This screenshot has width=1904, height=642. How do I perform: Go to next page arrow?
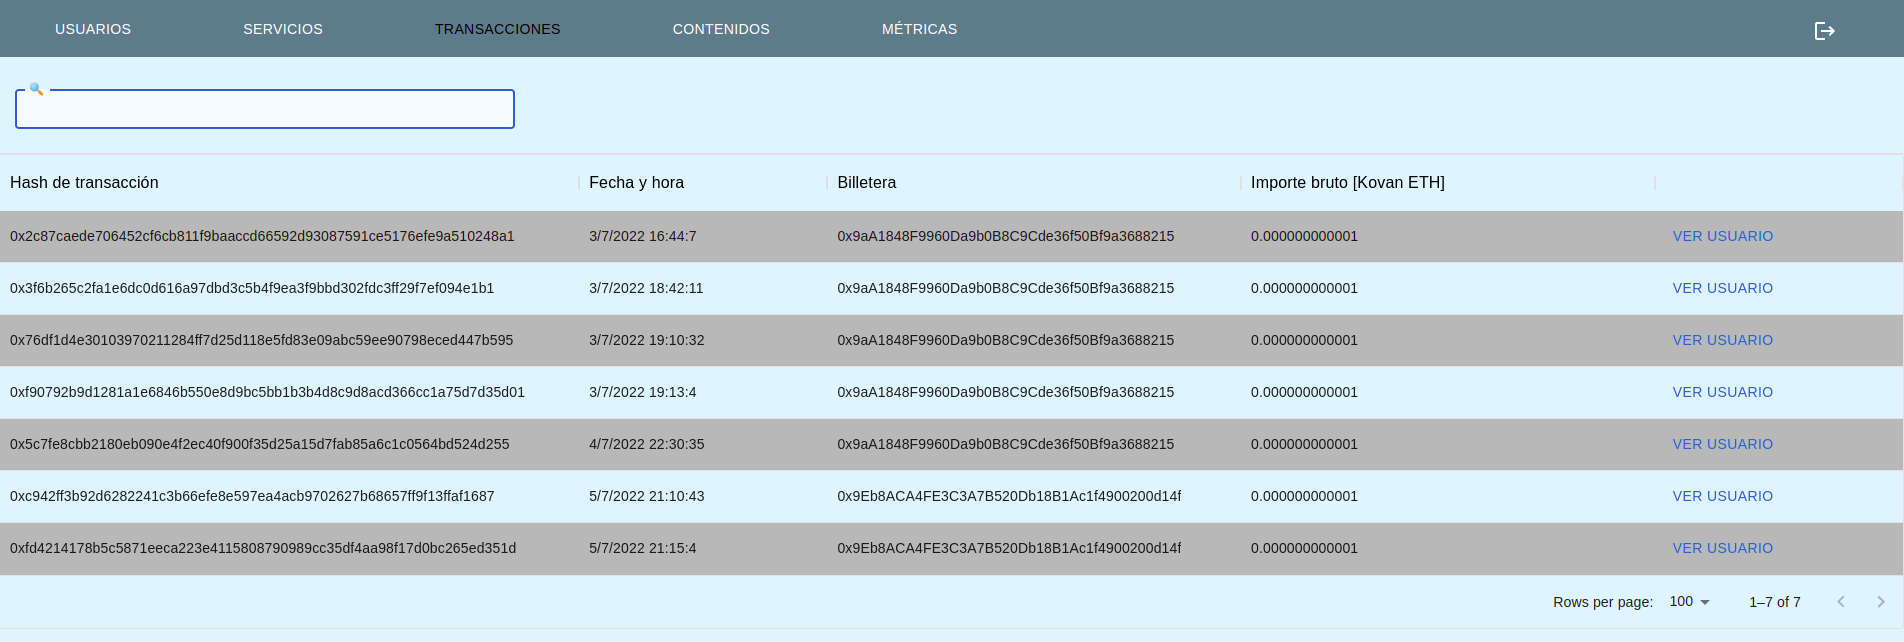click(1880, 602)
